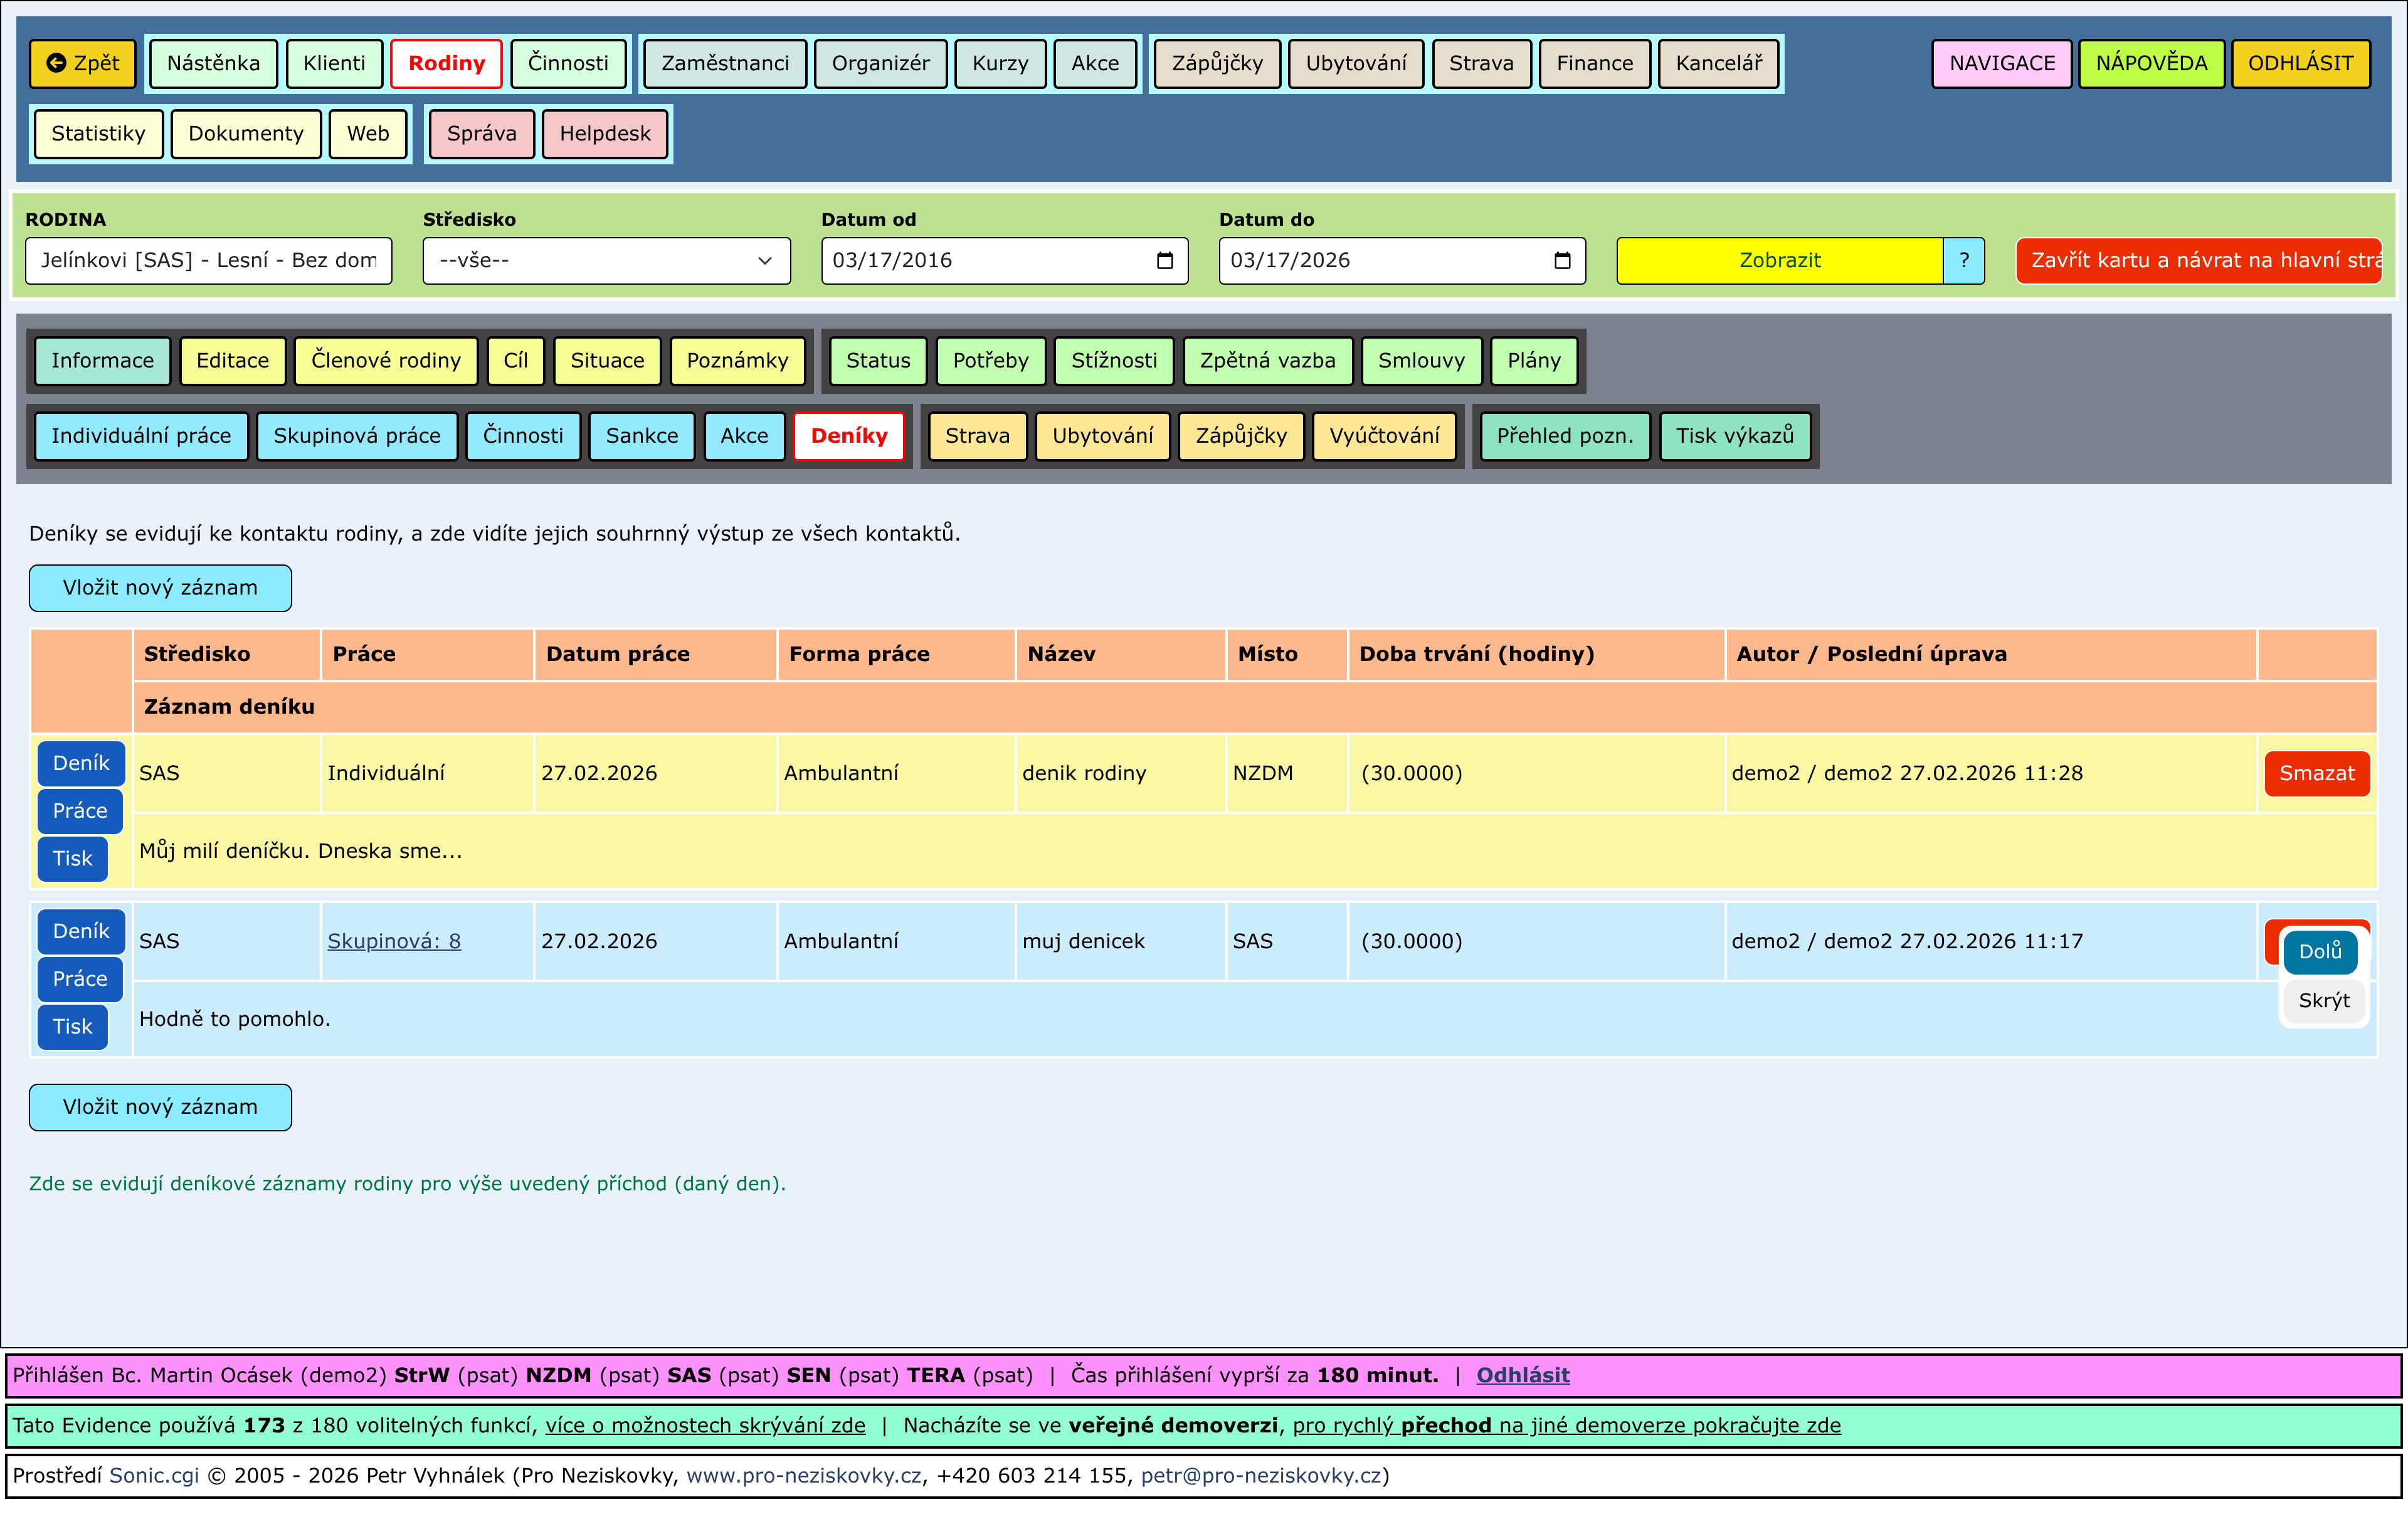
Task: Click the Zpět back arrow button
Action: click(83, 63)
